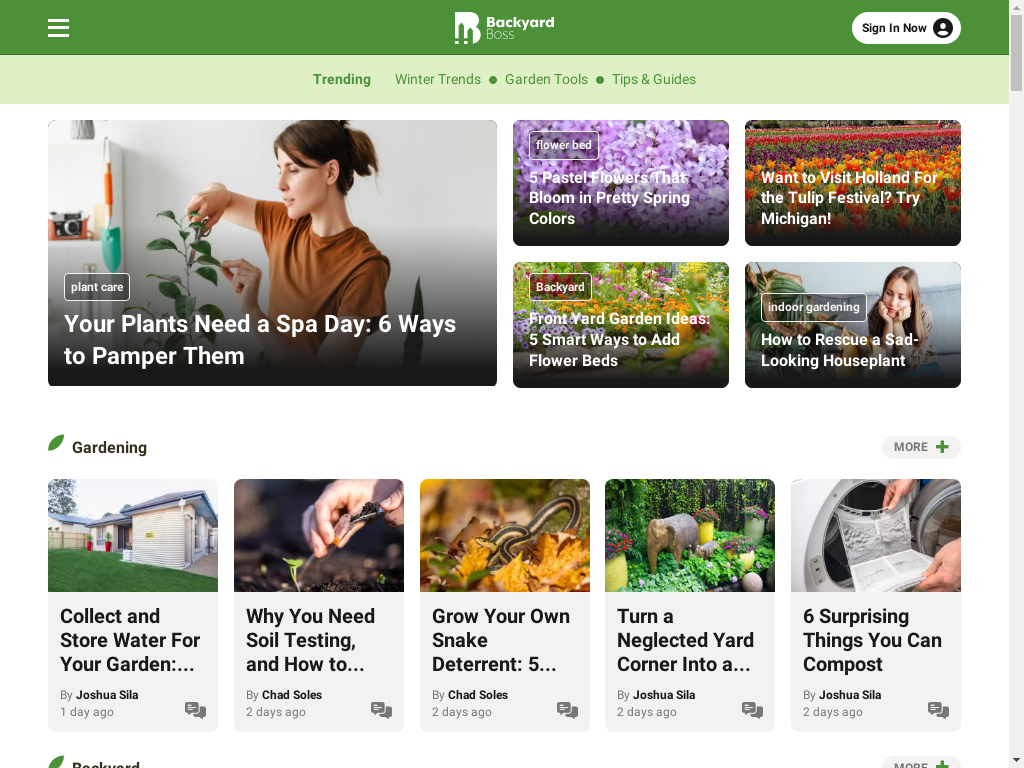Click the page vertical scrollbar thumb
1024x768 pixels.
1016,52
